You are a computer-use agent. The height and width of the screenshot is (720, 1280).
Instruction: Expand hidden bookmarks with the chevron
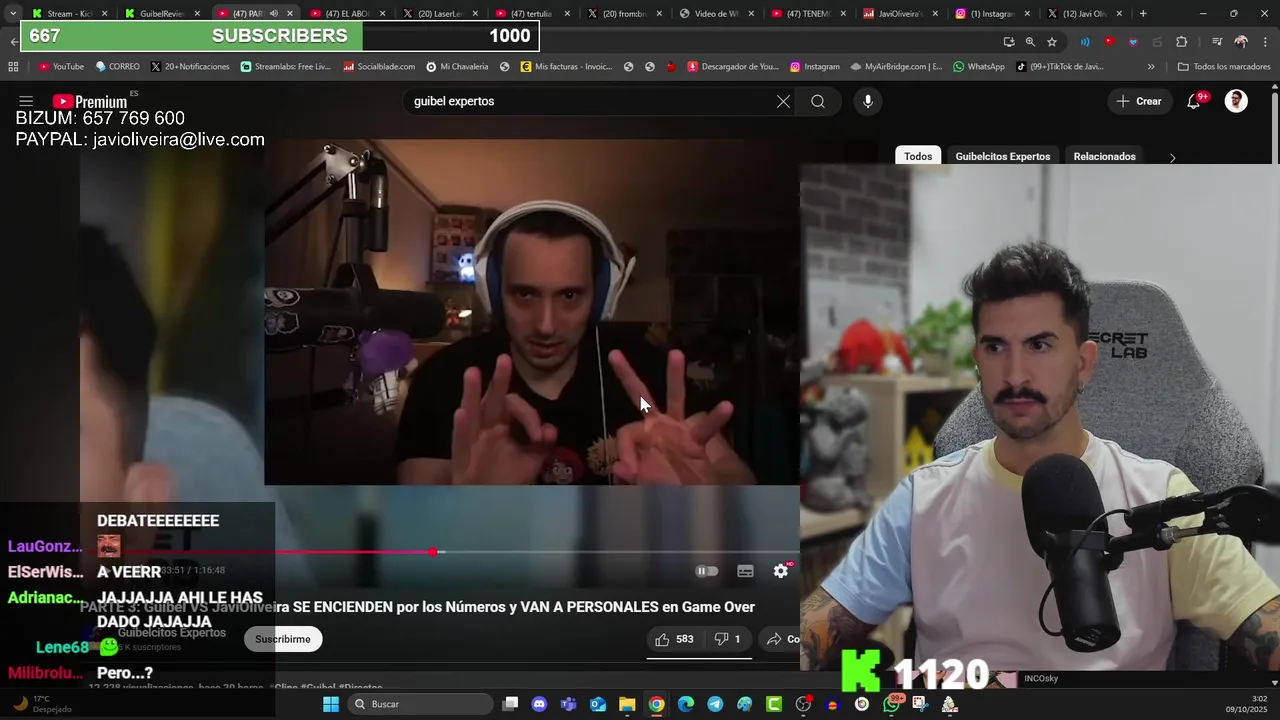1151,67
